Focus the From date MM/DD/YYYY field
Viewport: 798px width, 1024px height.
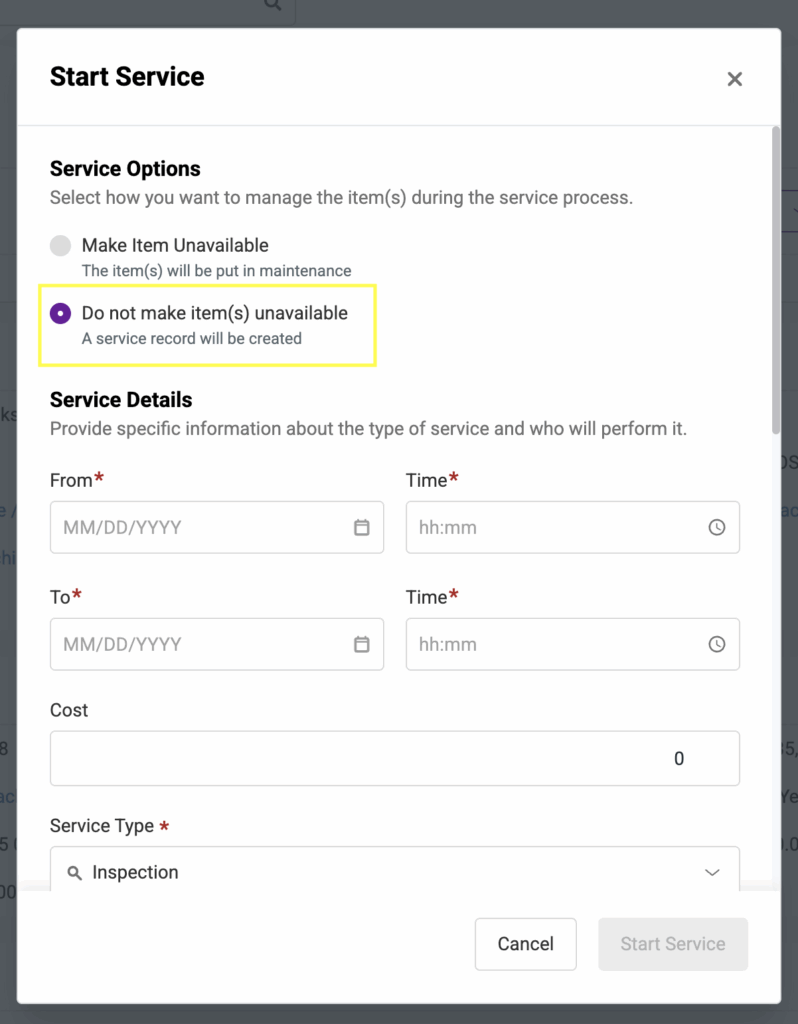pos(200,527)
